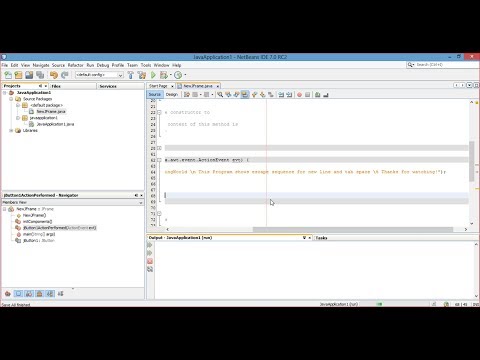Click the Debug Project toolbar icon
The image size is (480, 360).
pyautogui.click(x=164, y=75)
